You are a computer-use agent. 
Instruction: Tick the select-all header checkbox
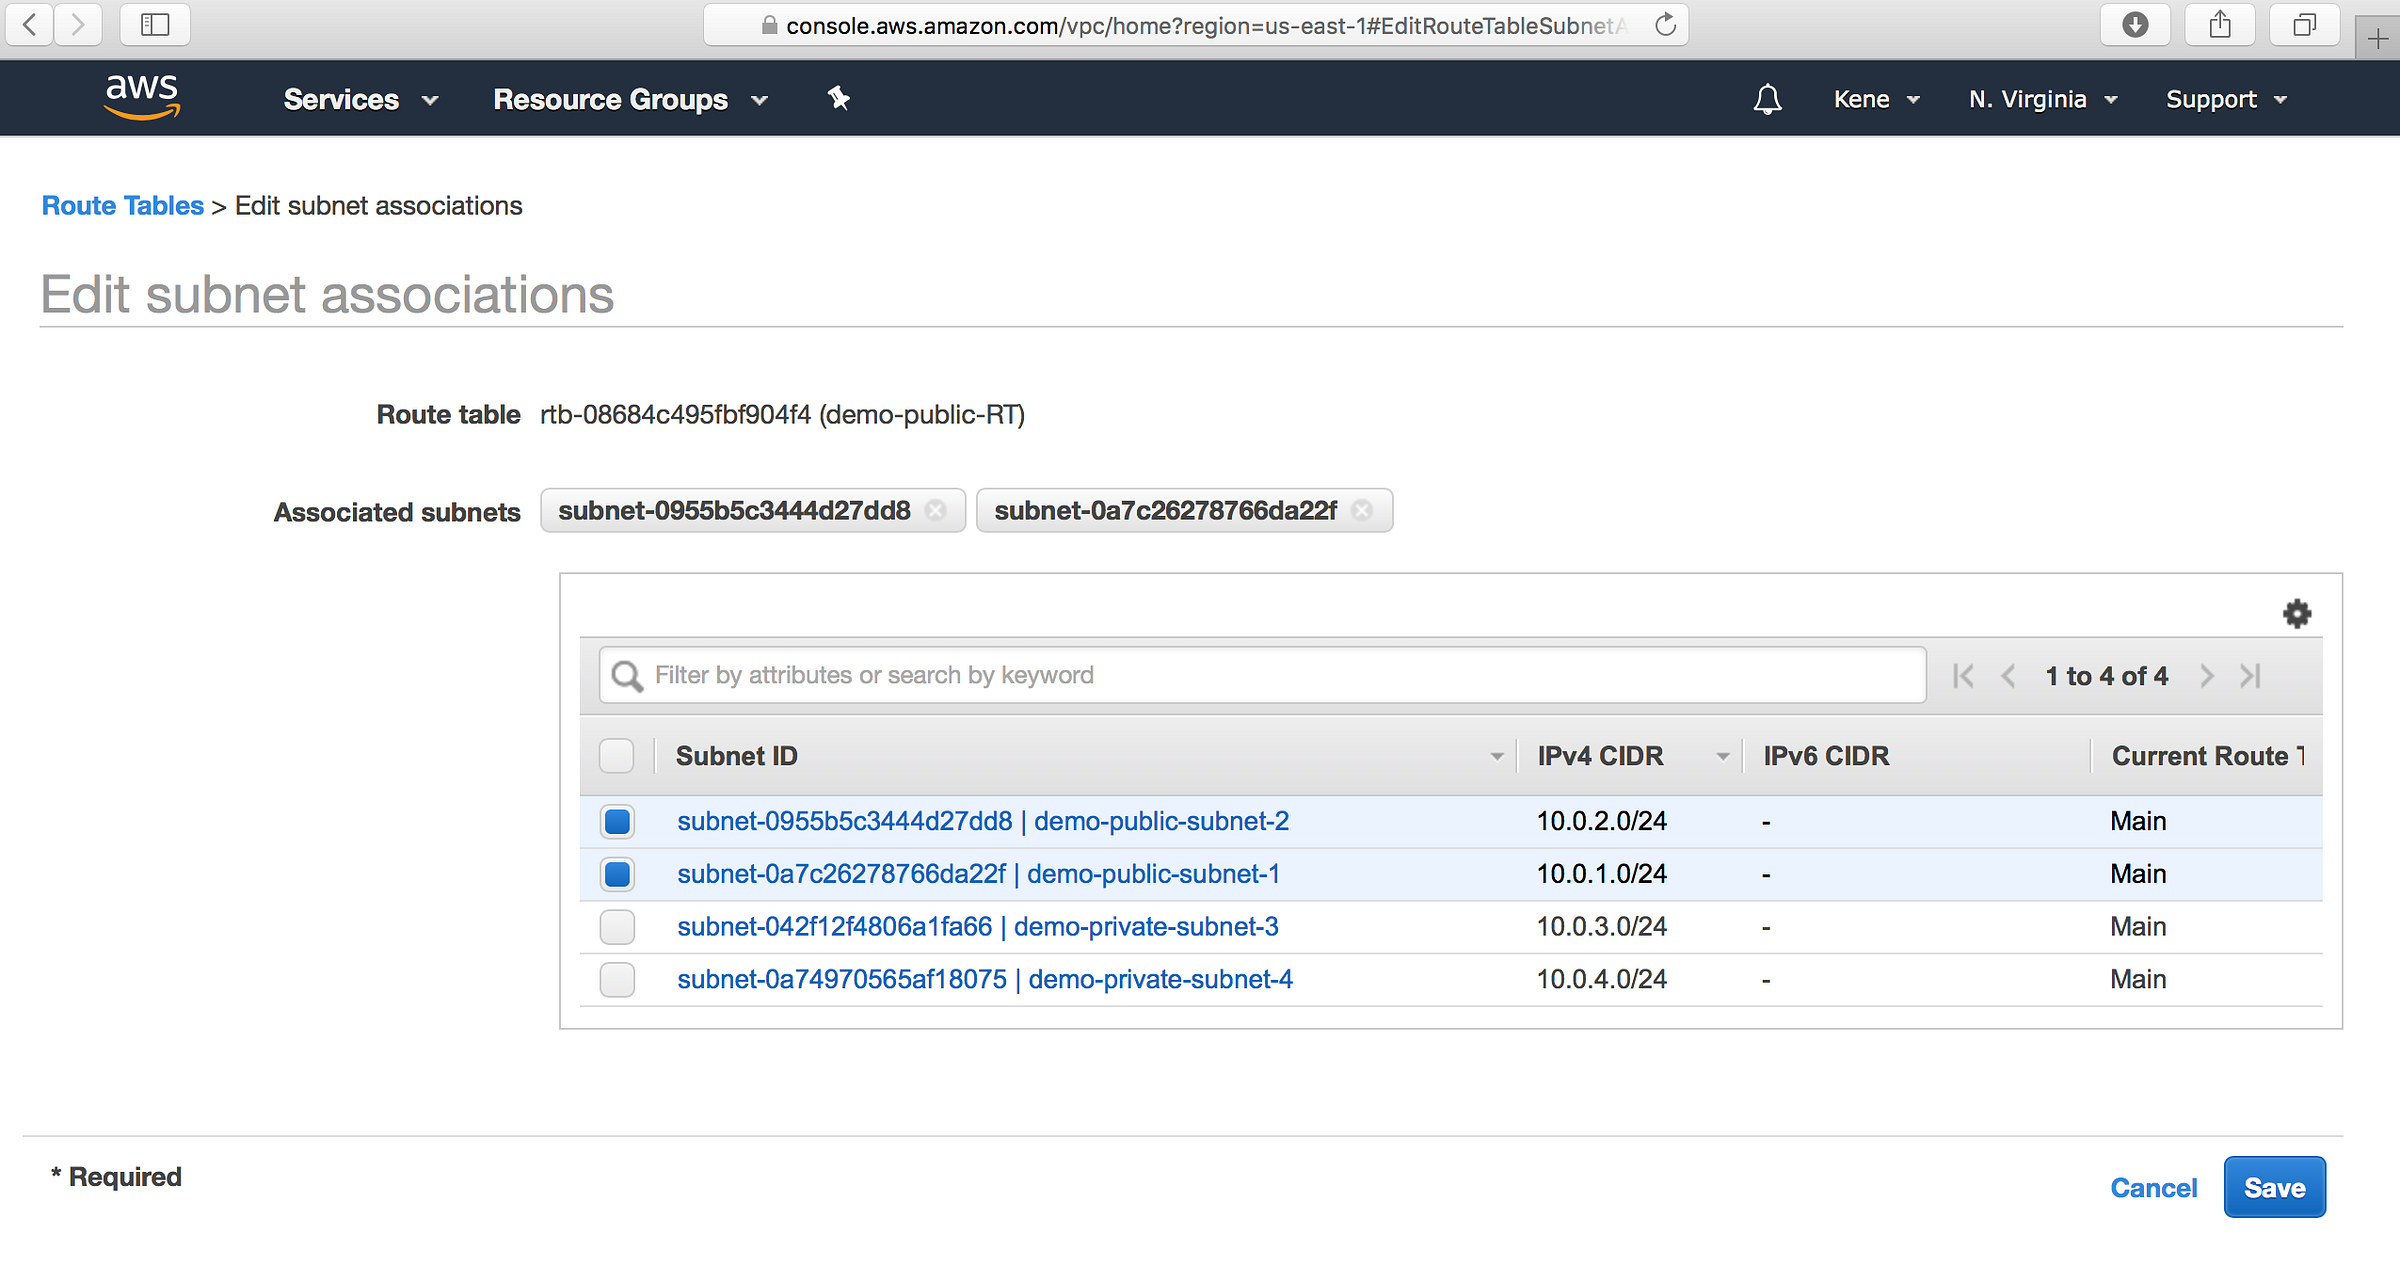click(617, 756)
